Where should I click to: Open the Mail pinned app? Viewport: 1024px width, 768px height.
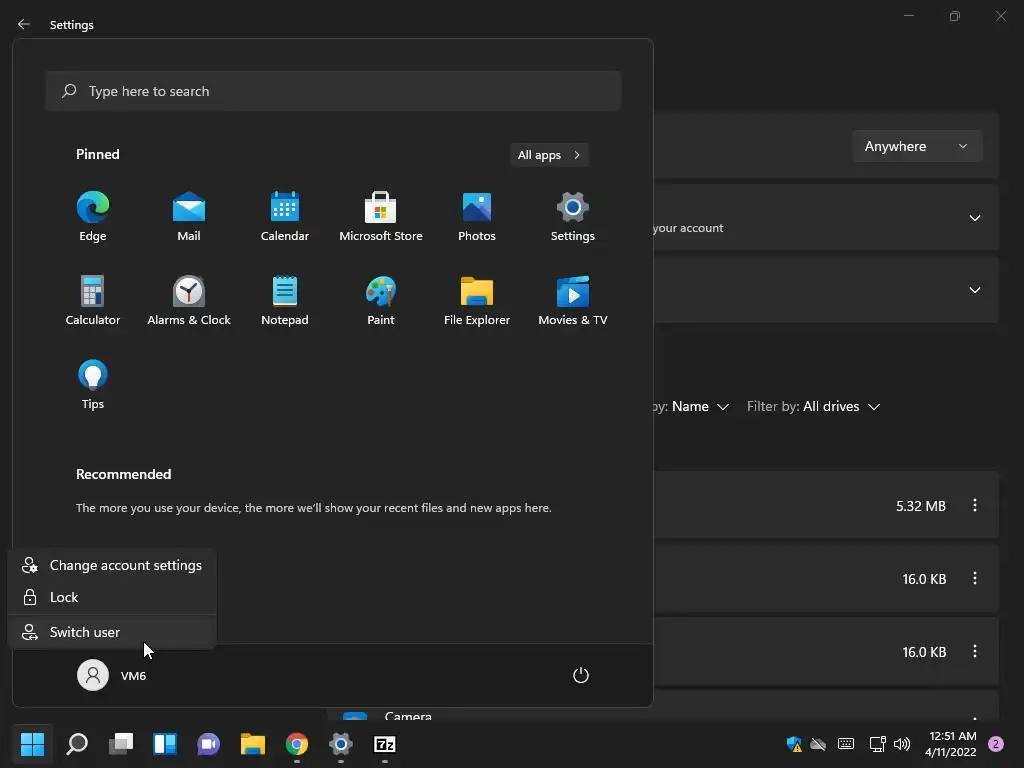click(x=189, y=217)
